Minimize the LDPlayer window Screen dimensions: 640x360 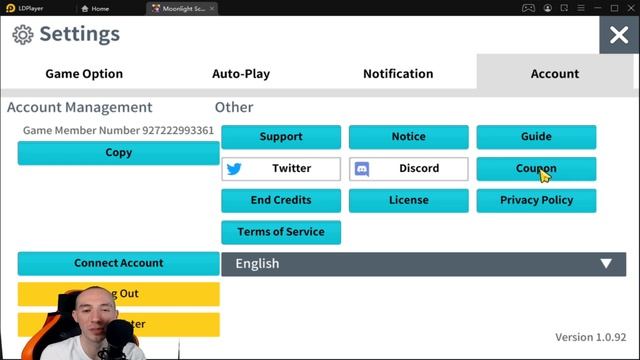(598, 8)
